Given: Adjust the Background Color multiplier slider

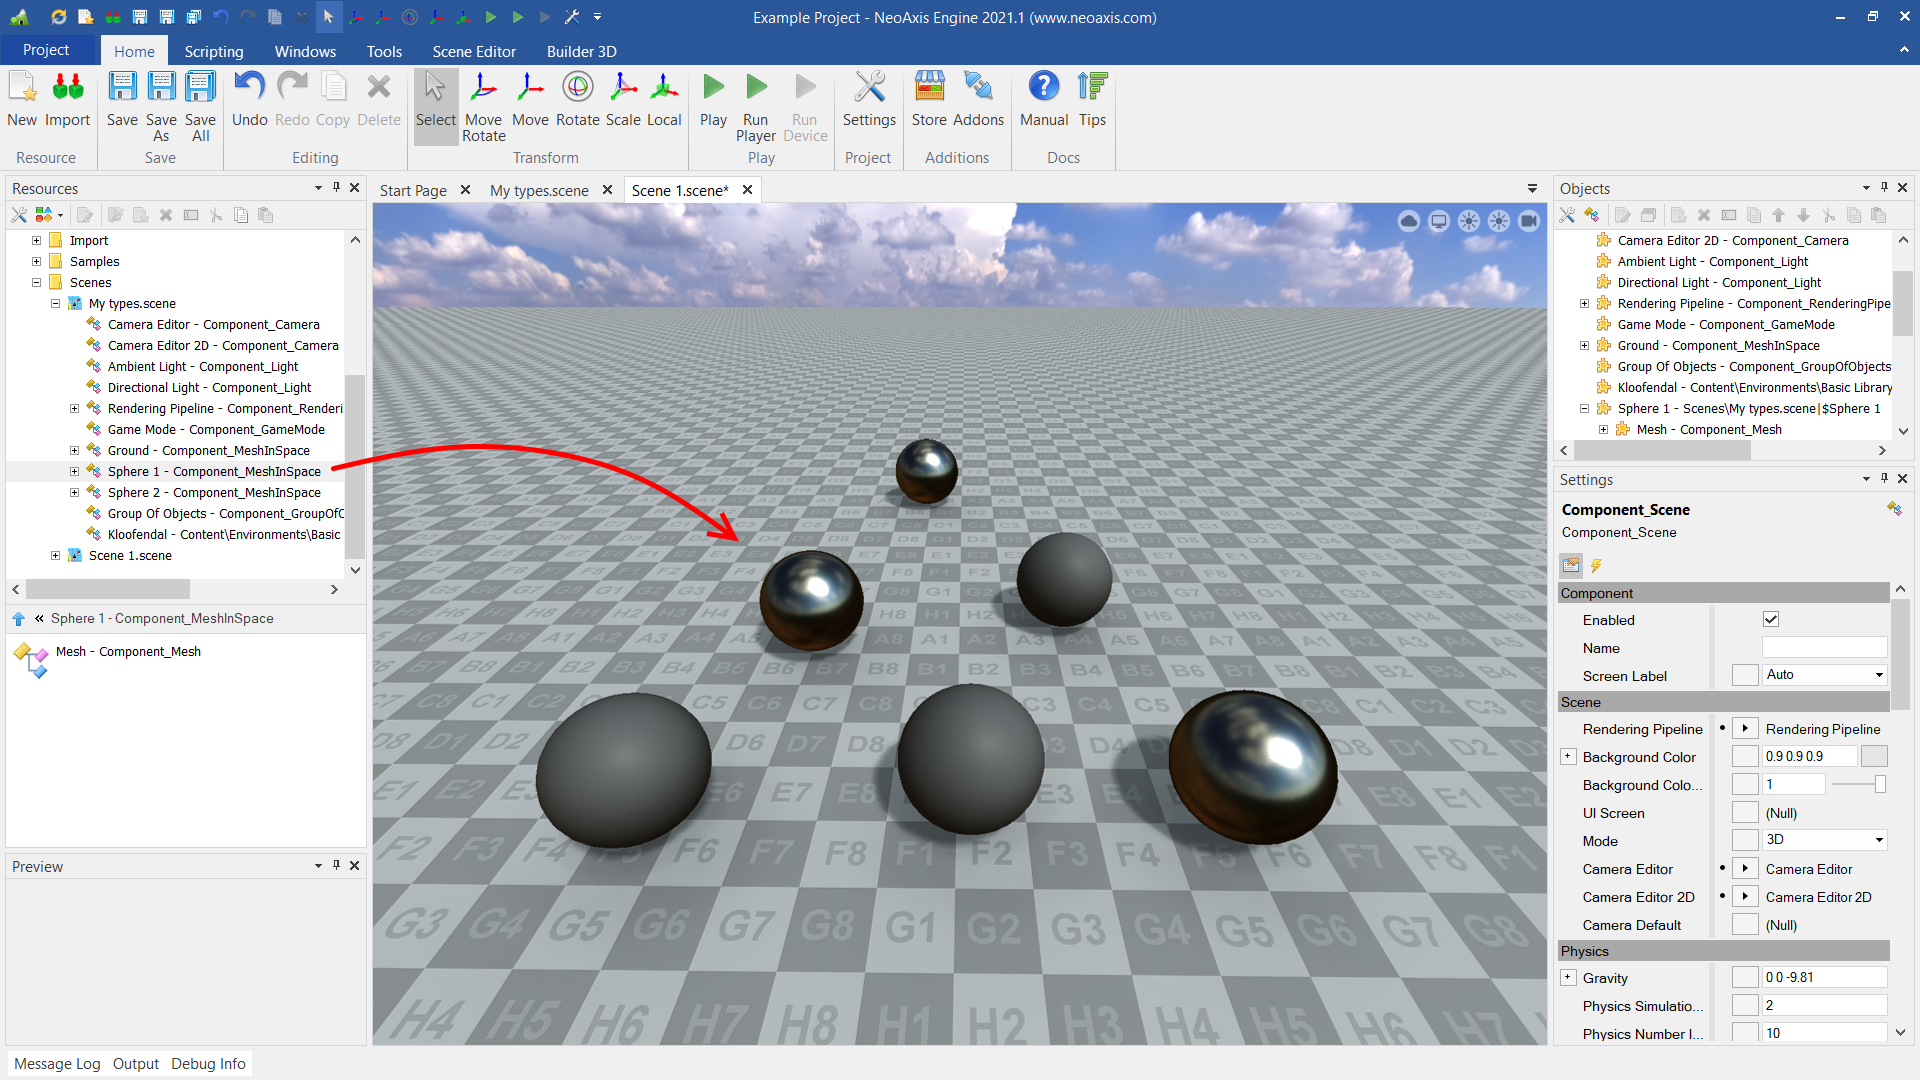Looking at the screenshot, I should pyautogui.click(x=1878, y=785).
